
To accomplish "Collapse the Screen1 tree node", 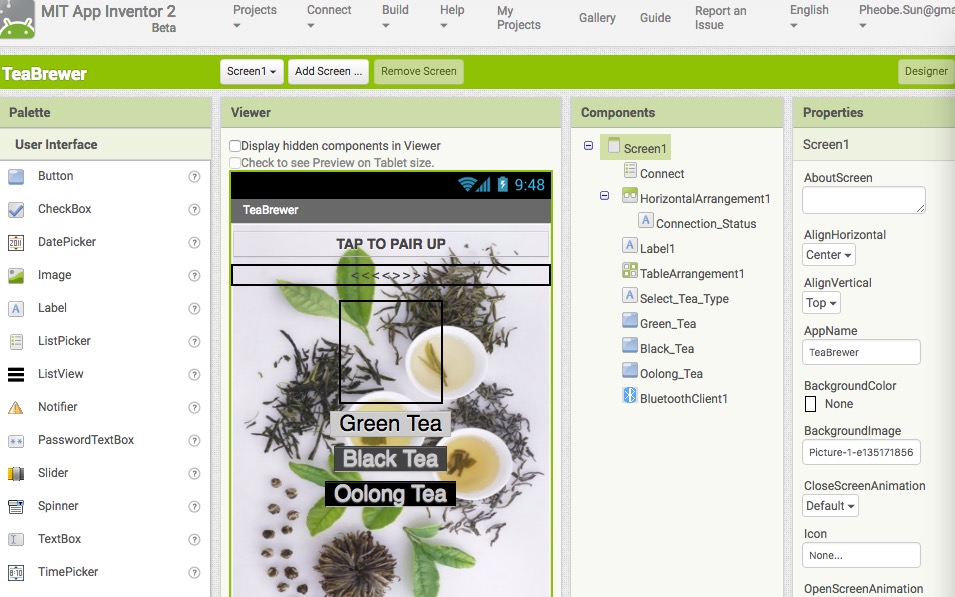I will 588,146.
